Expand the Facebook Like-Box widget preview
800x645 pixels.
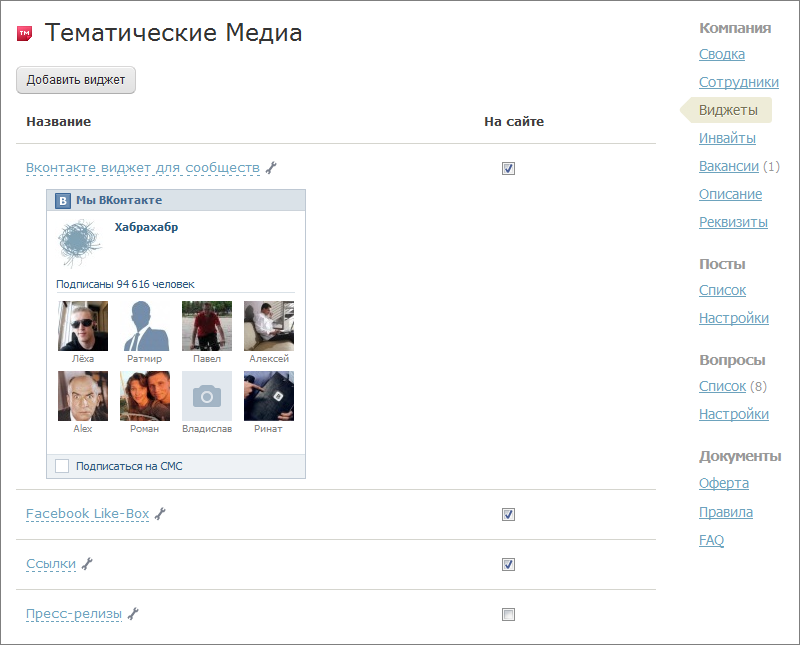[x=88, y=513]
